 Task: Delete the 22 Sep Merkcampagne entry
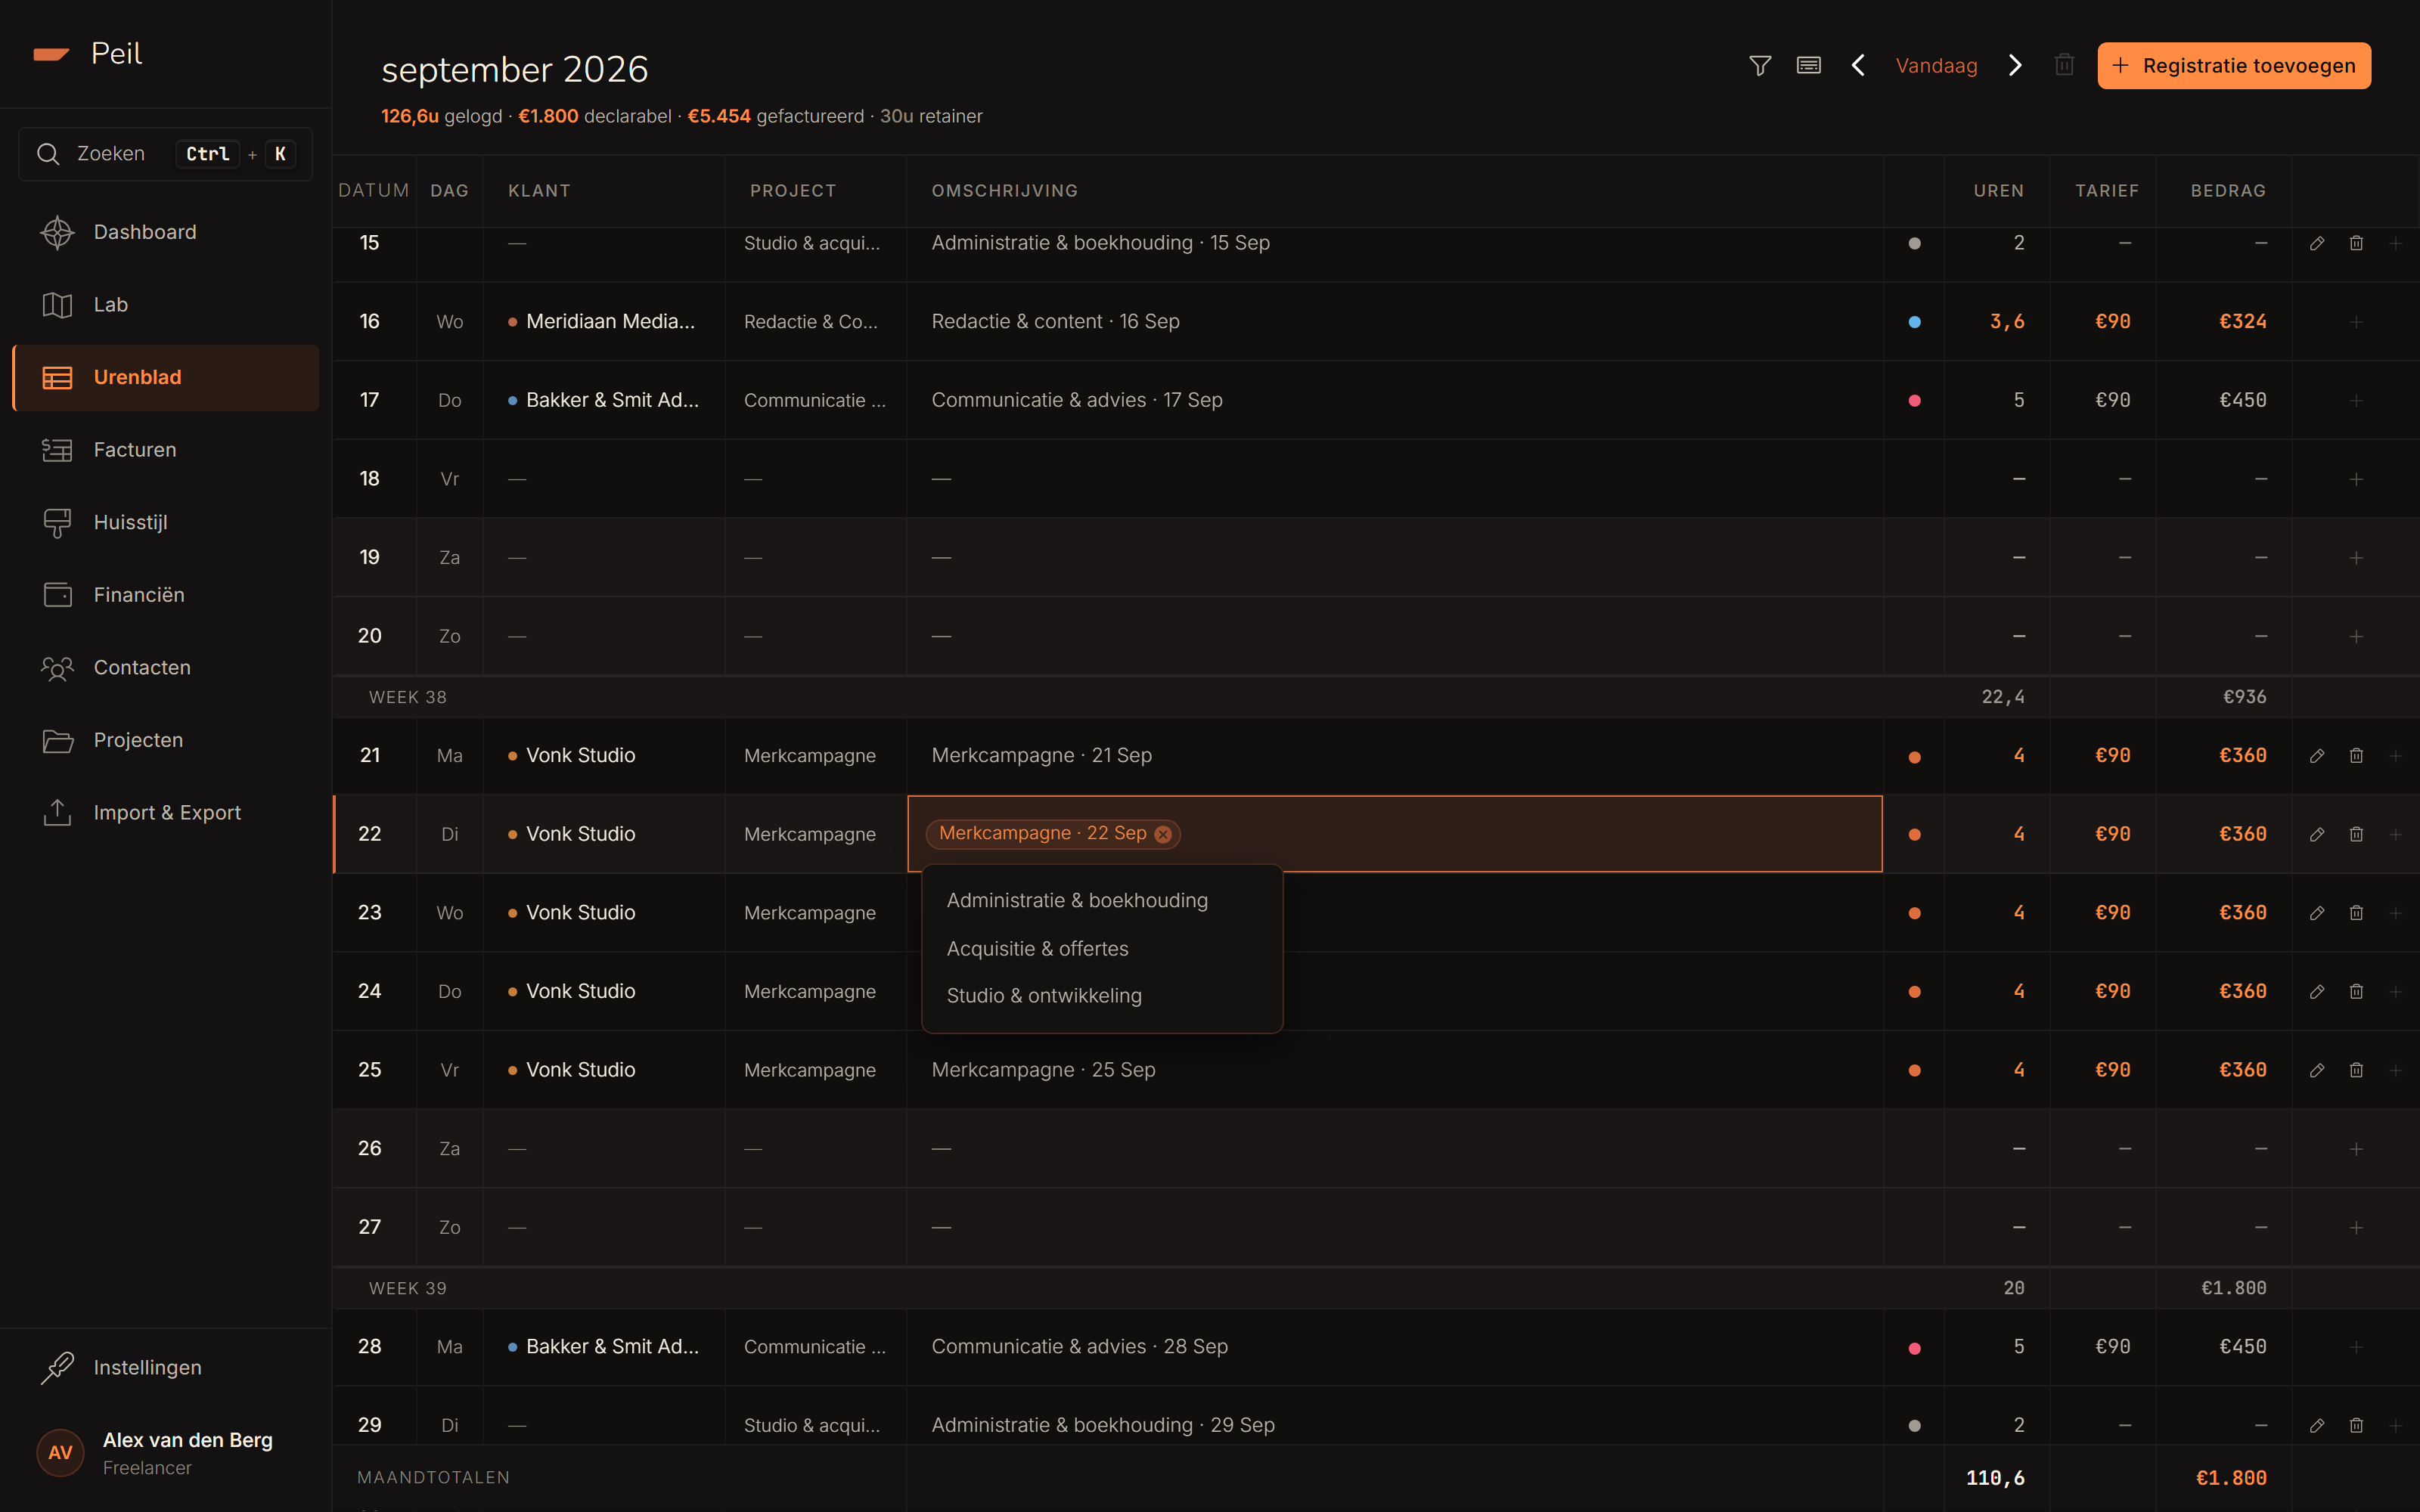pos(2356,834)
